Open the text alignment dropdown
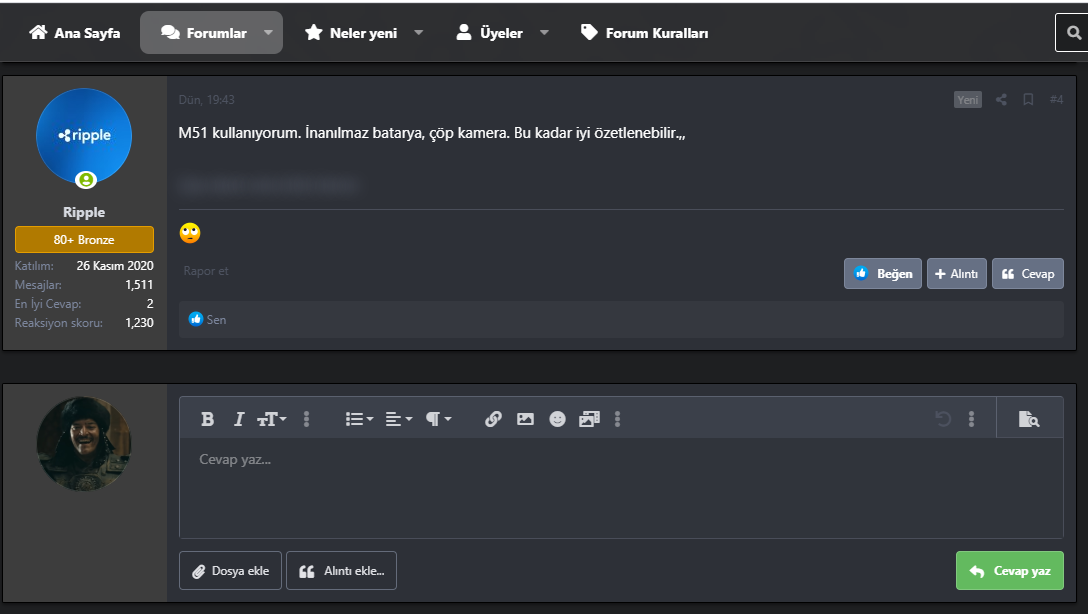Image resolution: width=1088 pixels, height=614 pixels. pyautogui.click(x=398, y=419)
